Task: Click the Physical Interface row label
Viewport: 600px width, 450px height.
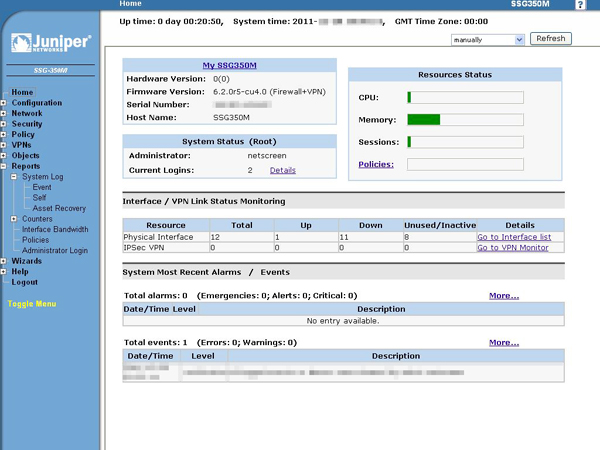Action: (158, 237)
